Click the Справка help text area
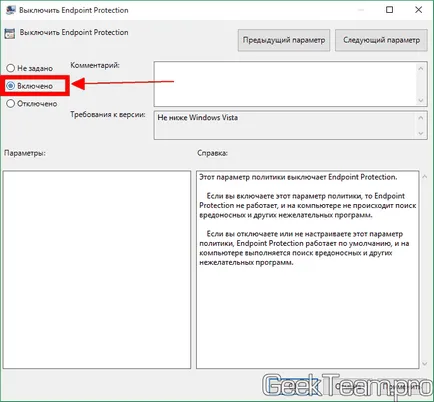The height and width of the screenshot is (402, 434). point(307,270)
